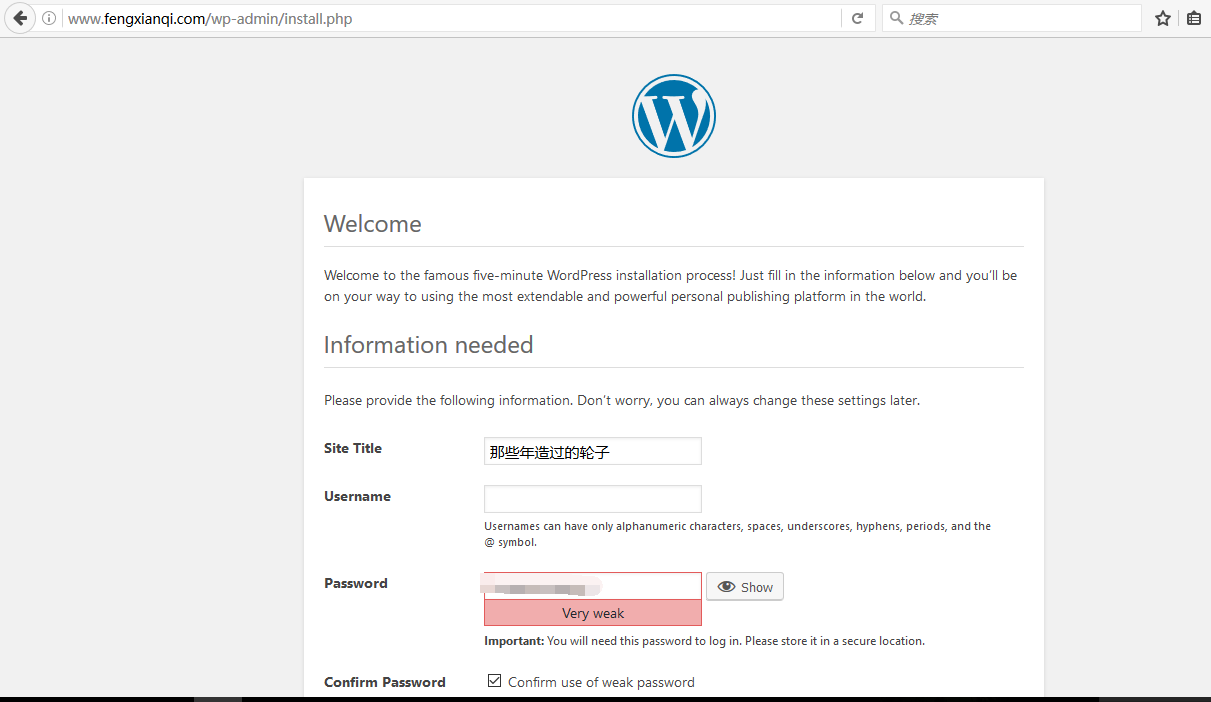Focus the URL address bar
1211x702 pixels.
pos(450,18)
